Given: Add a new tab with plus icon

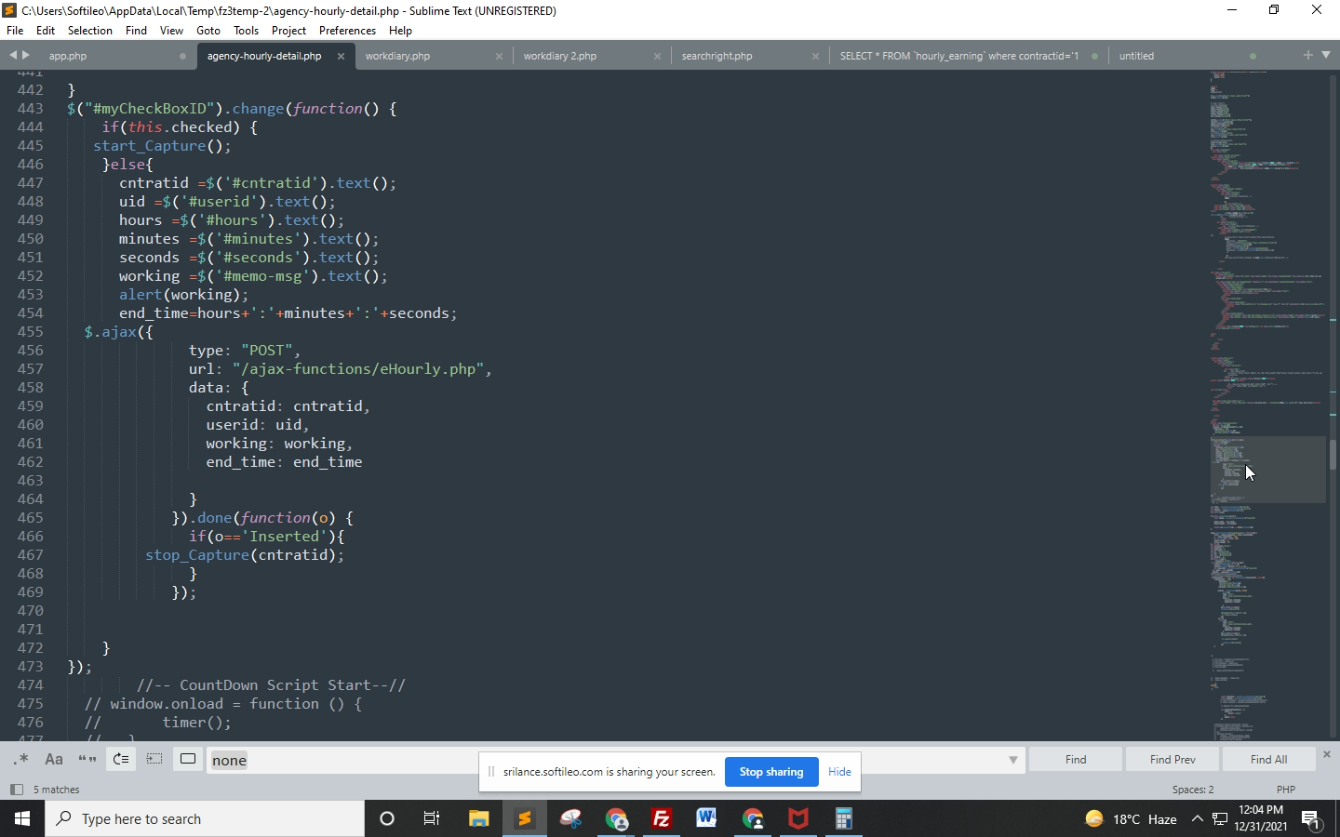Looking at the screenshot, I should pos(1307,55).
